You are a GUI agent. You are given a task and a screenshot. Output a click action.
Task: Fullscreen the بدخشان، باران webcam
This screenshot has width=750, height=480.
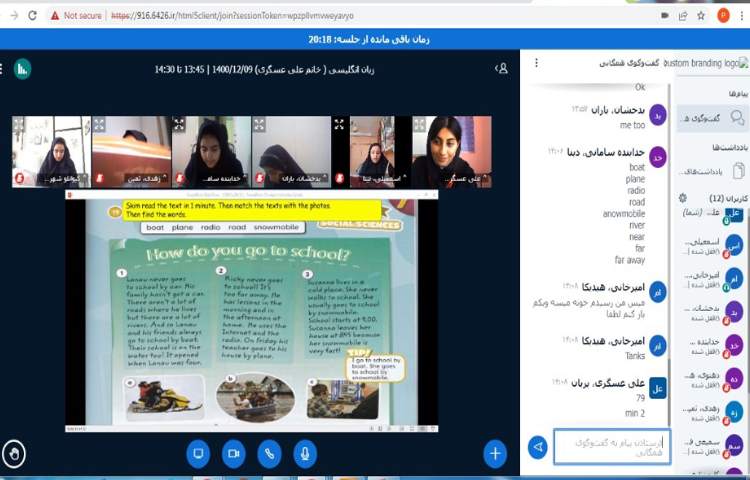click(259, 125)
